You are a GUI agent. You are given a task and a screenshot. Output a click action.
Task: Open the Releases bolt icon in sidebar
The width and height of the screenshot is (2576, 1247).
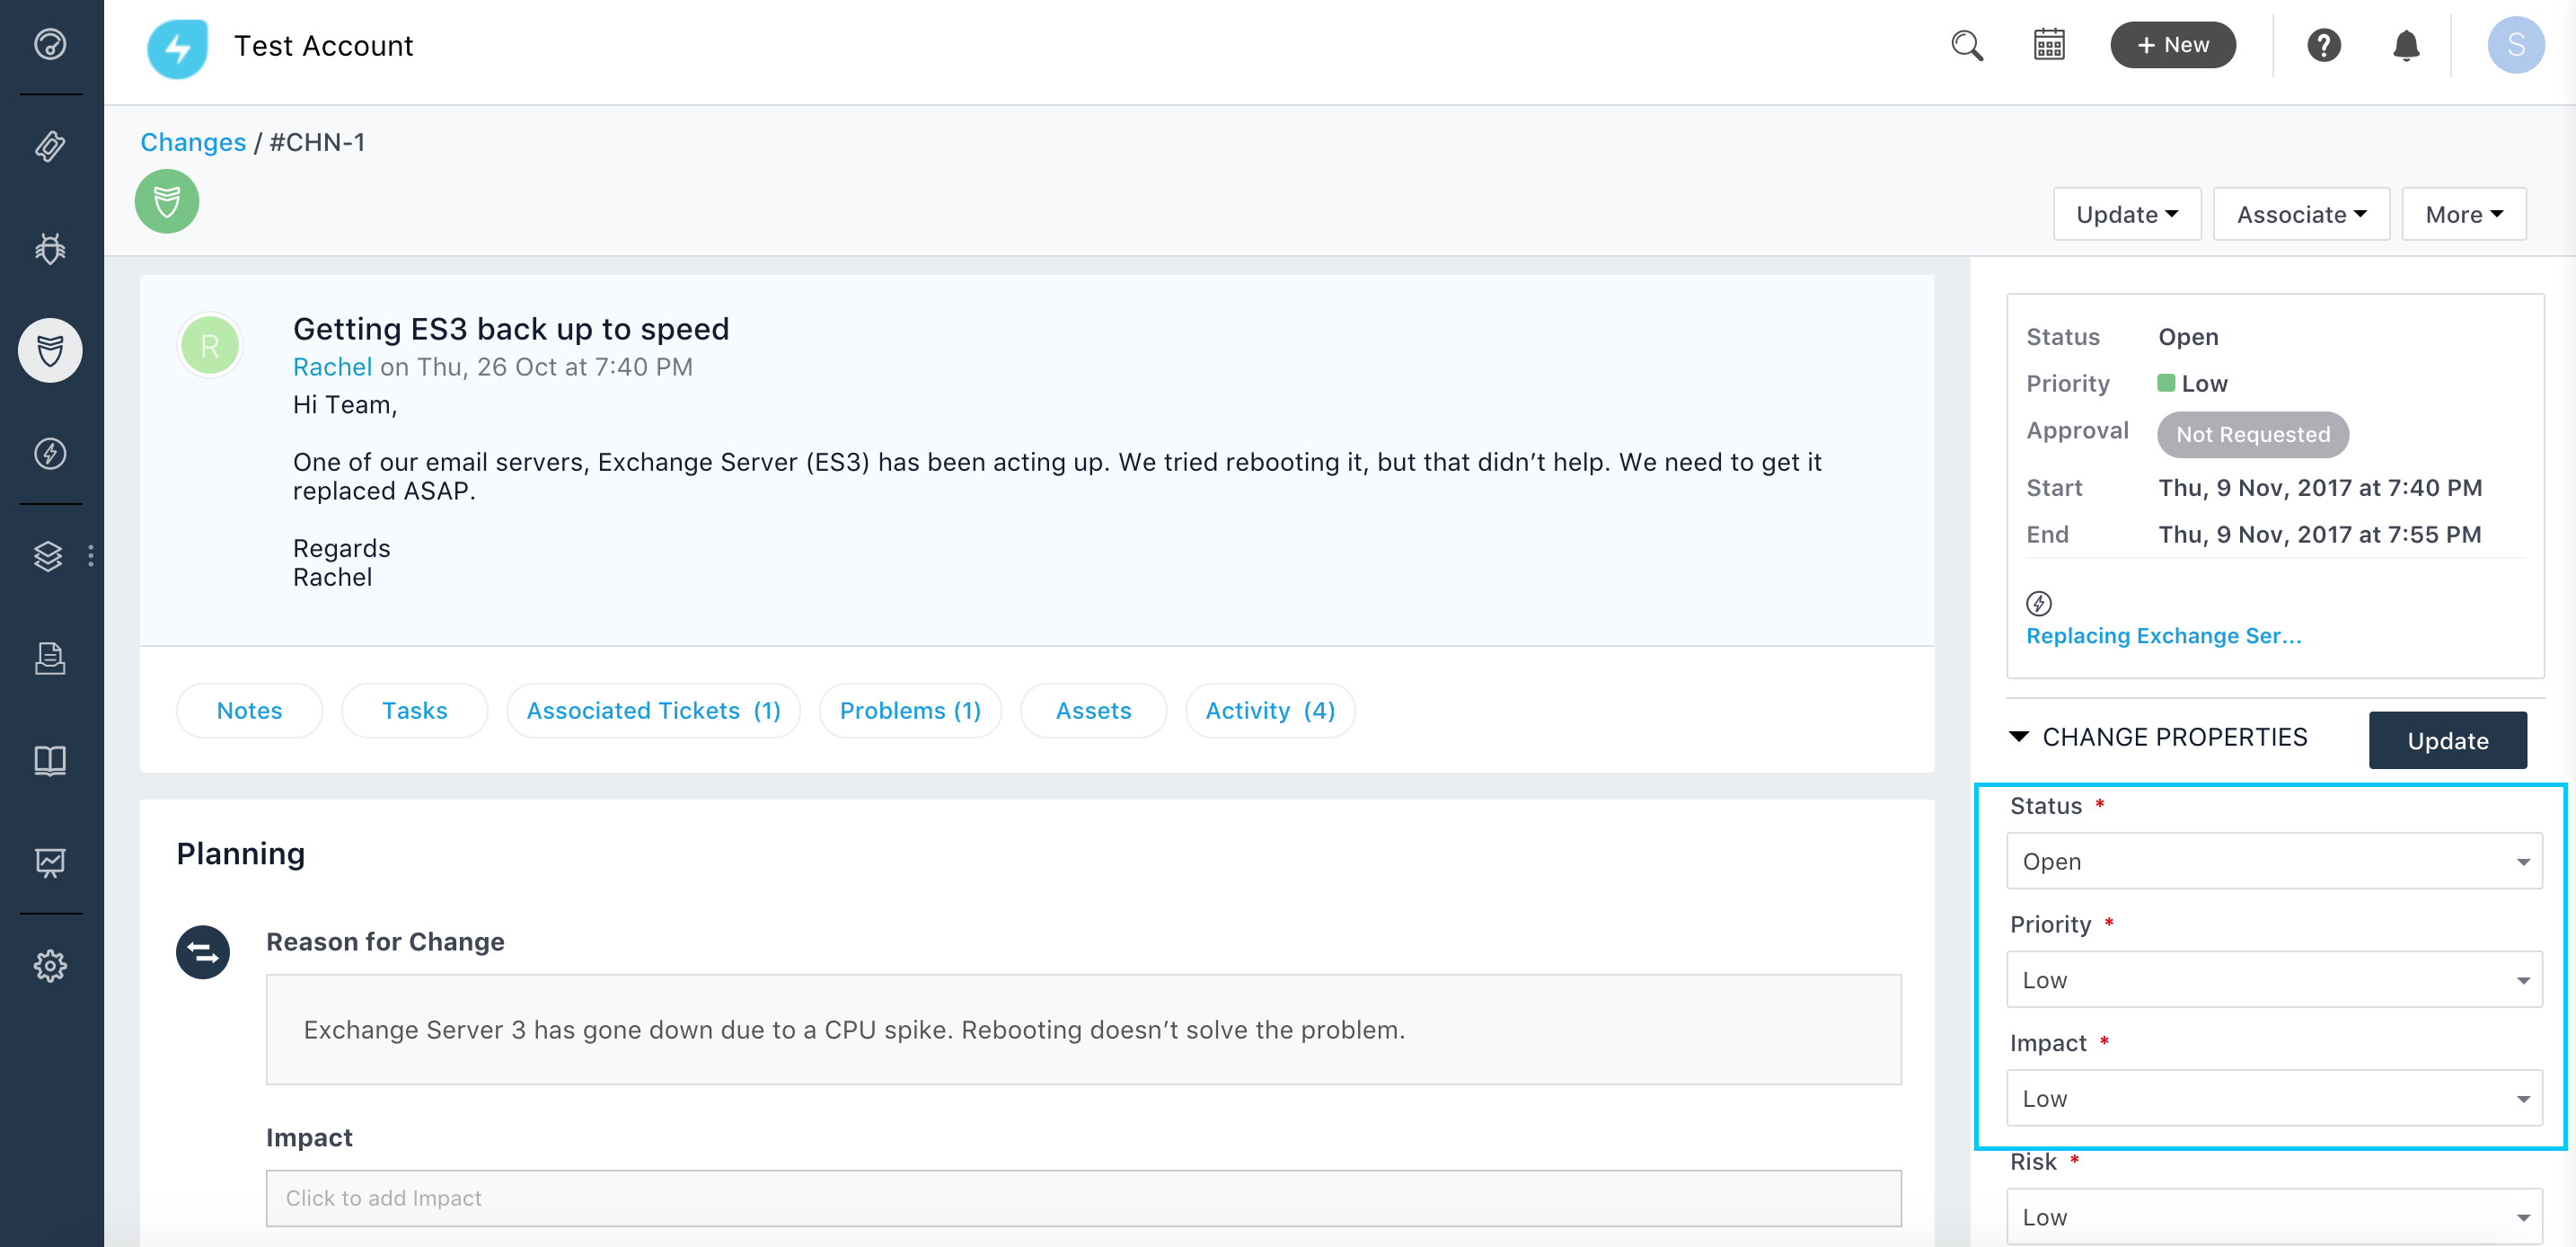[50, 453]
